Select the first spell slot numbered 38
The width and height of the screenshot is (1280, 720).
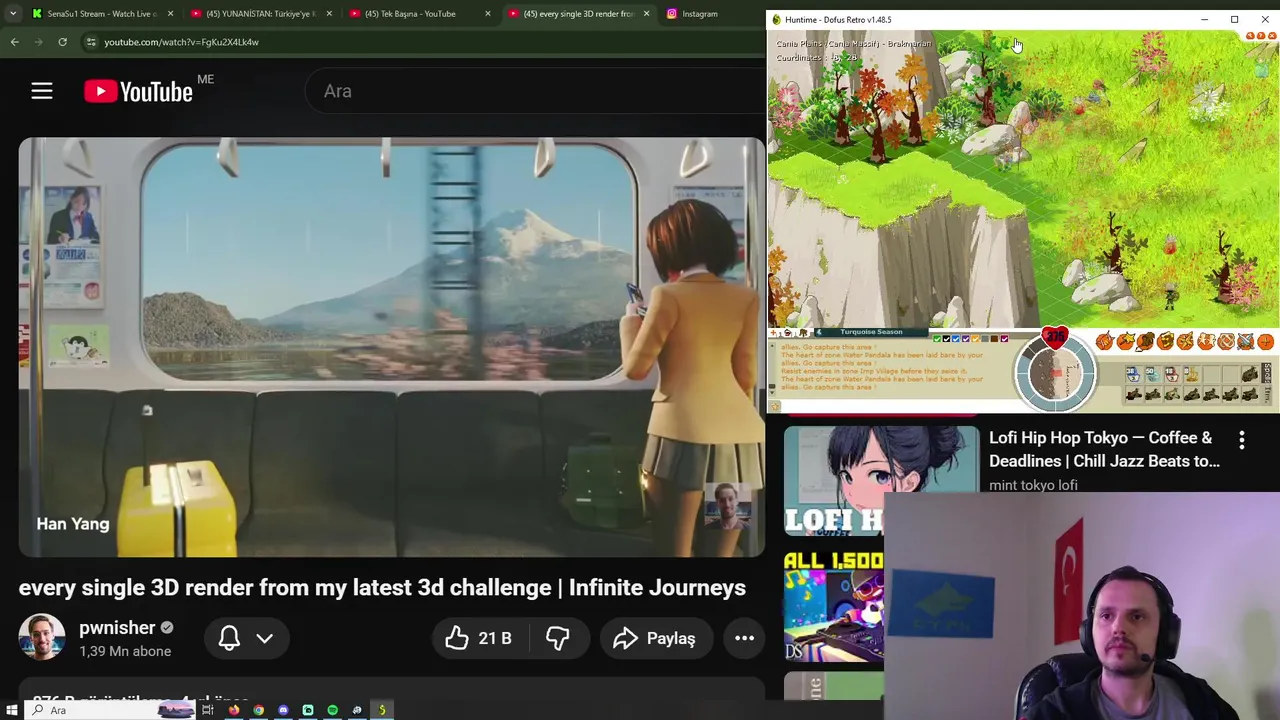pyautogui.click(x=1133, y=374)
